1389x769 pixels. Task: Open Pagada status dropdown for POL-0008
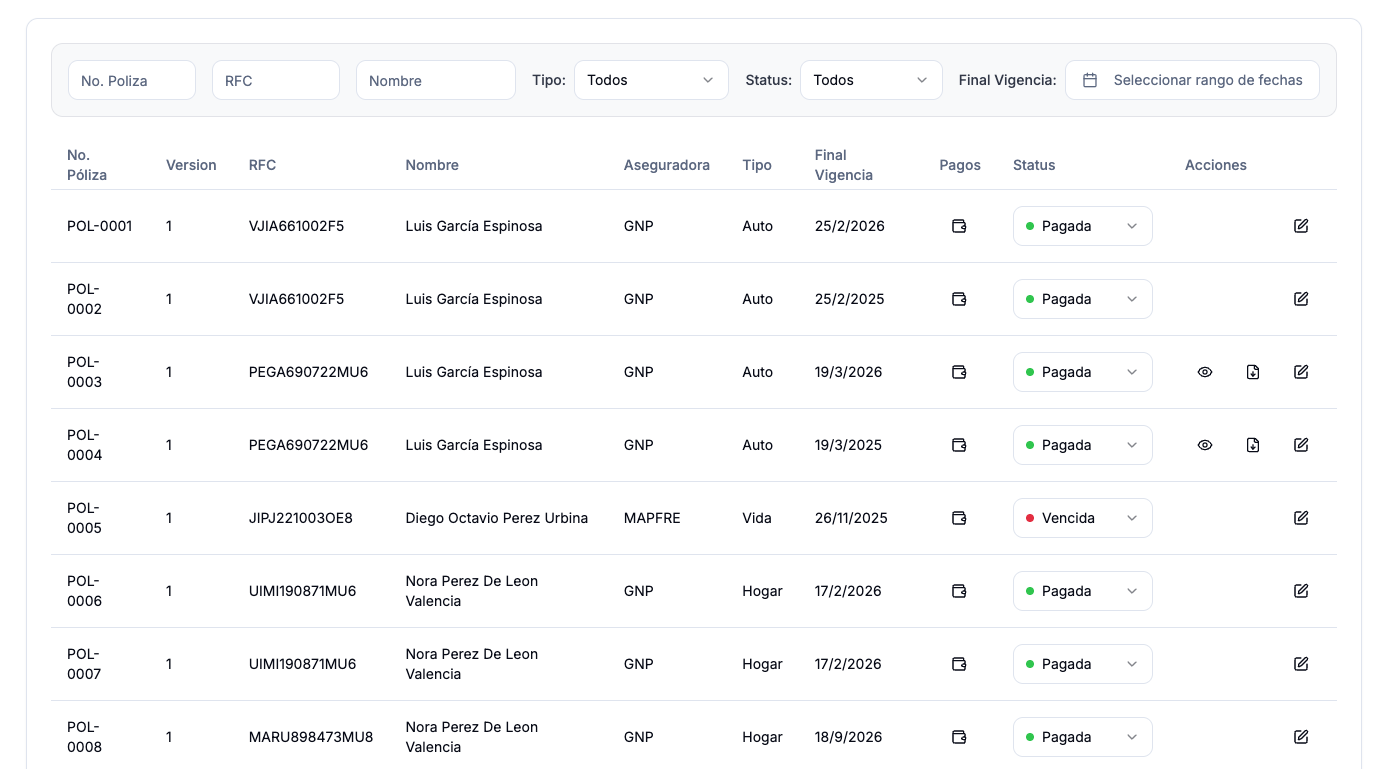coord(1082,737)
